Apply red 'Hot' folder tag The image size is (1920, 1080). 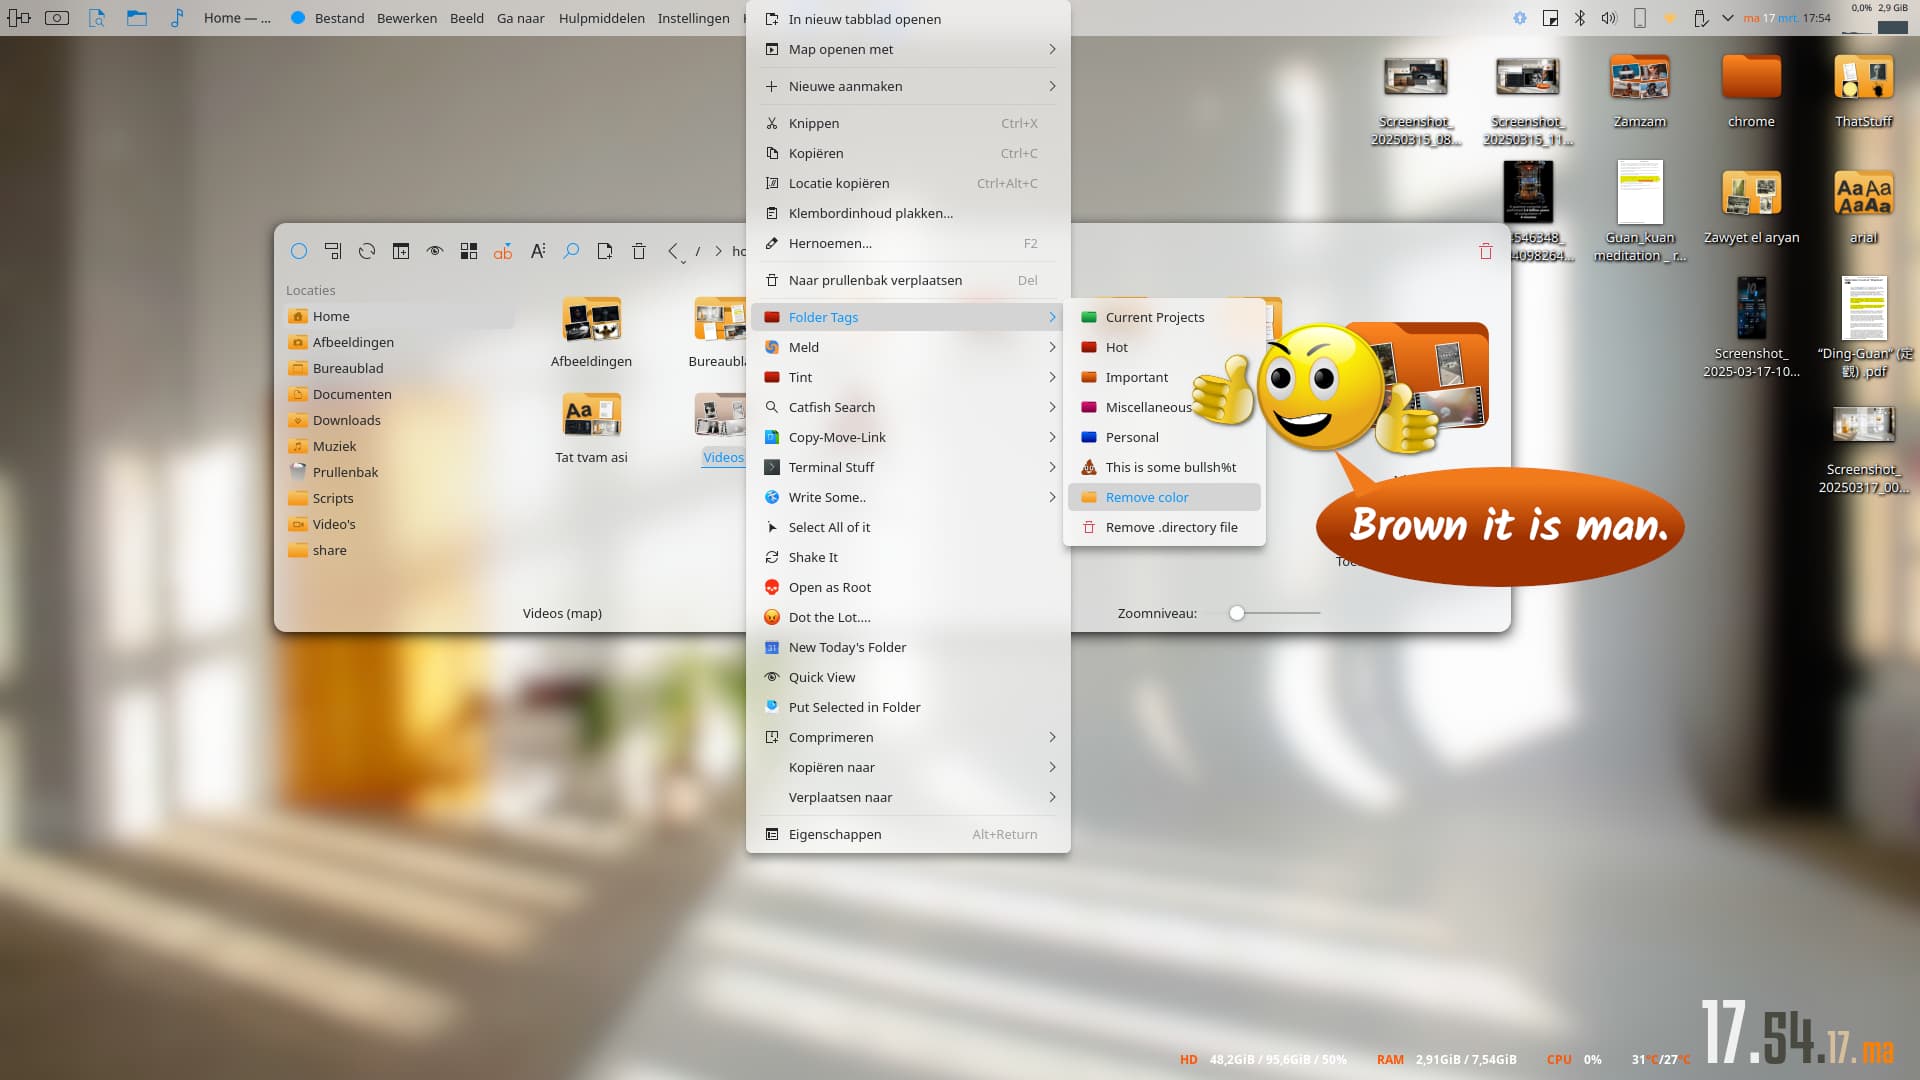pyautogui.click(x=1164, y=347)
